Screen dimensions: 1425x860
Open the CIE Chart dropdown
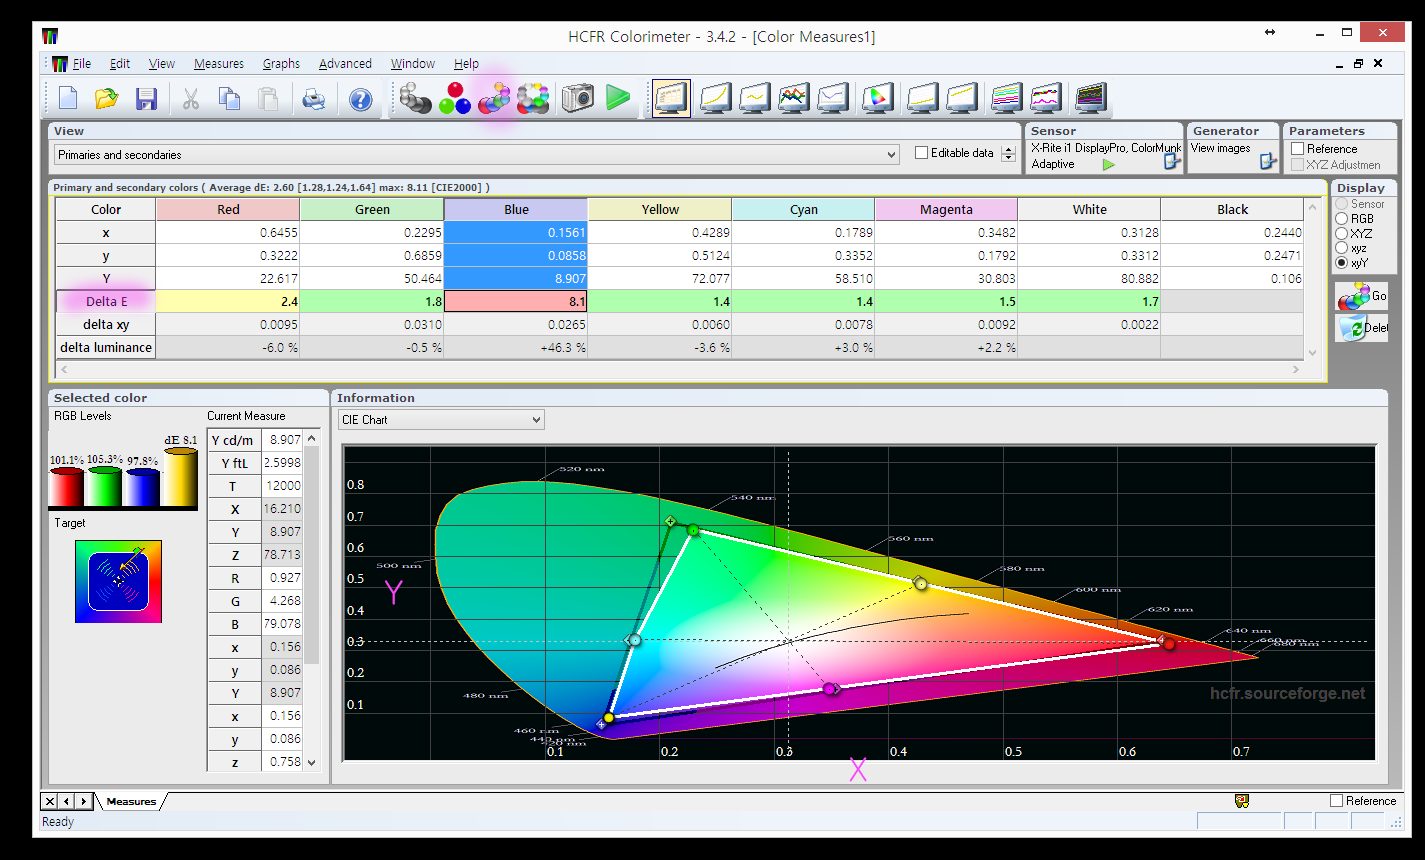(x=536, y=420)
